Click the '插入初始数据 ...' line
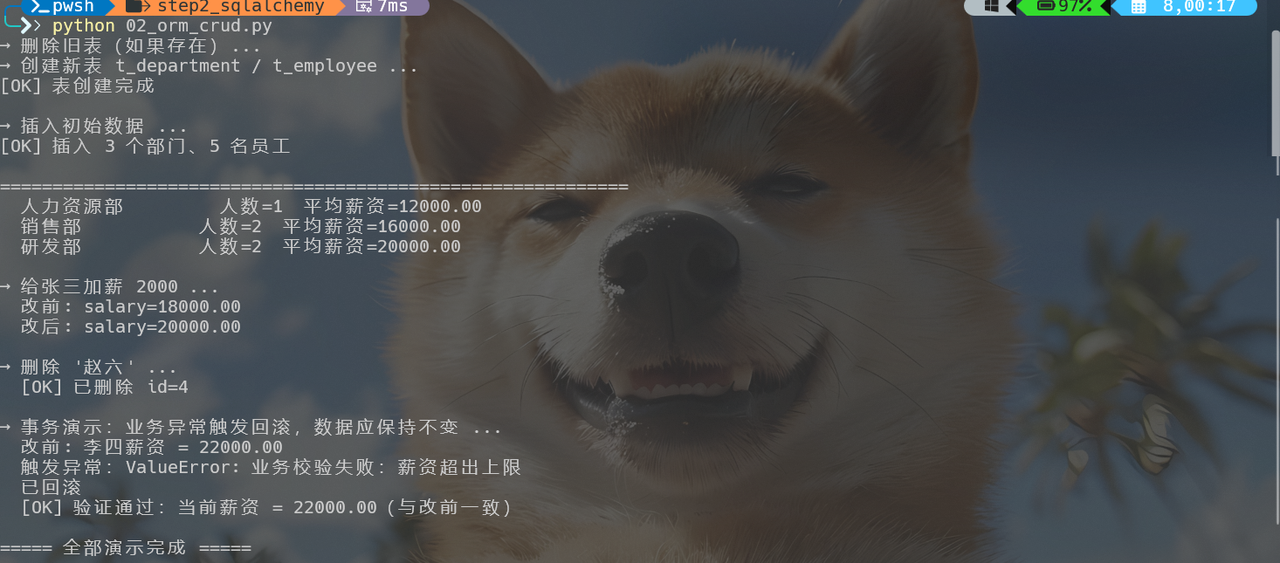 click(94, 127)
